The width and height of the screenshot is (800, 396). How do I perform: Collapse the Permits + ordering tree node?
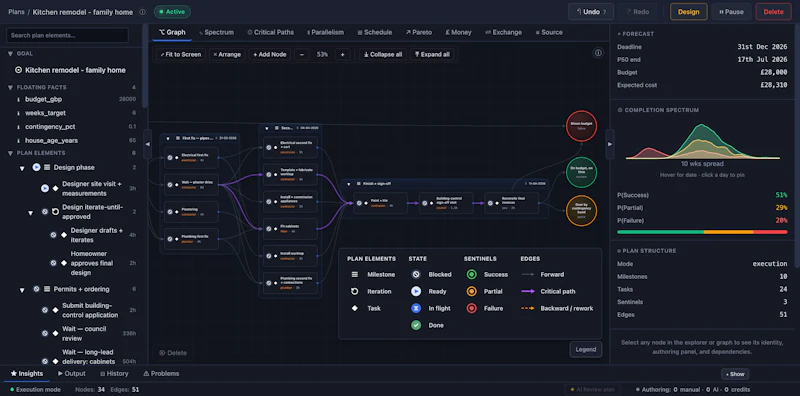pyautogui.click(x=22, y=290)
